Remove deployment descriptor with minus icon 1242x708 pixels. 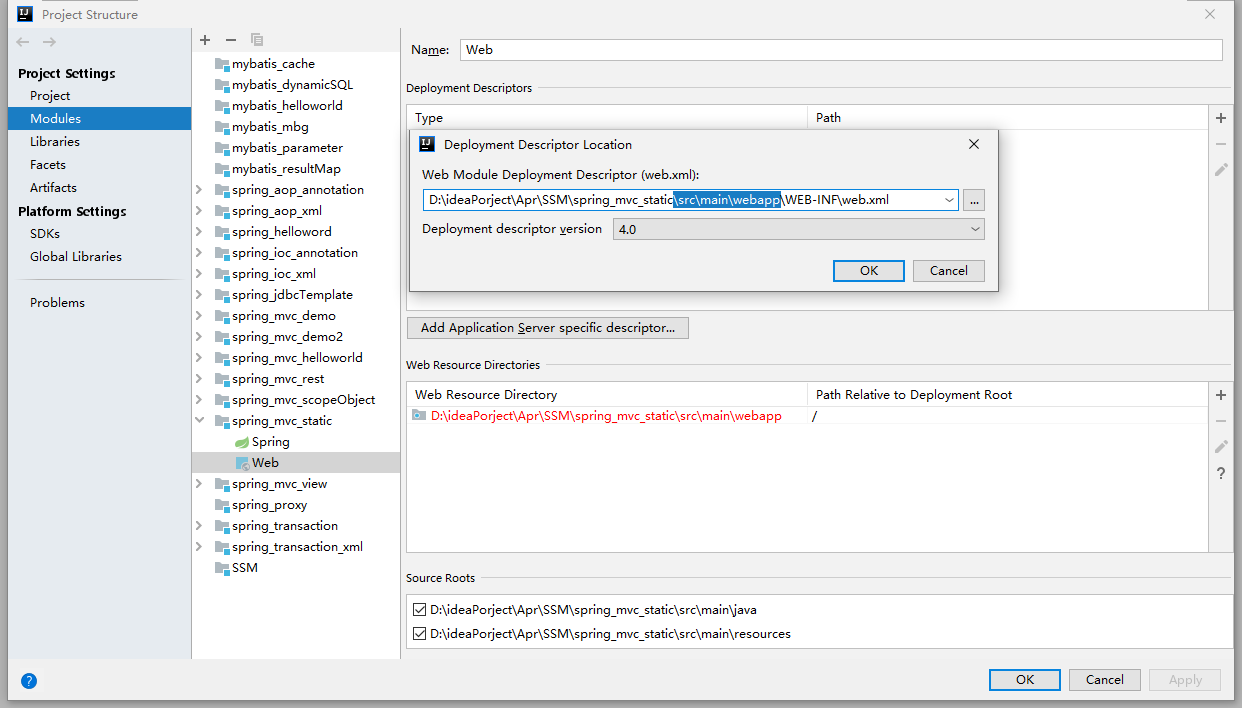1221,144
